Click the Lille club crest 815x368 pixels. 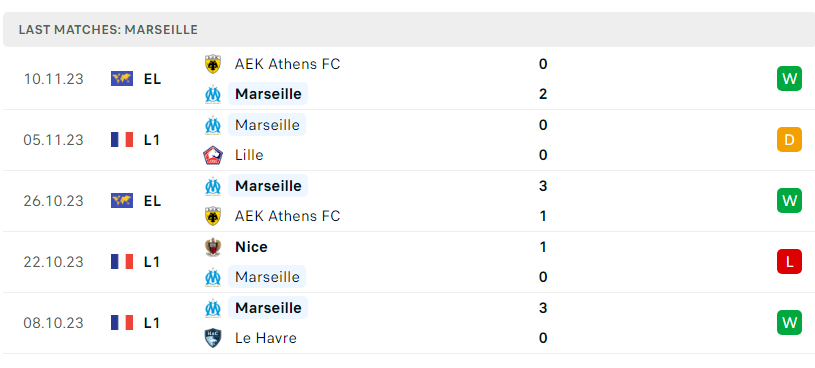click(x=213, y=155)
